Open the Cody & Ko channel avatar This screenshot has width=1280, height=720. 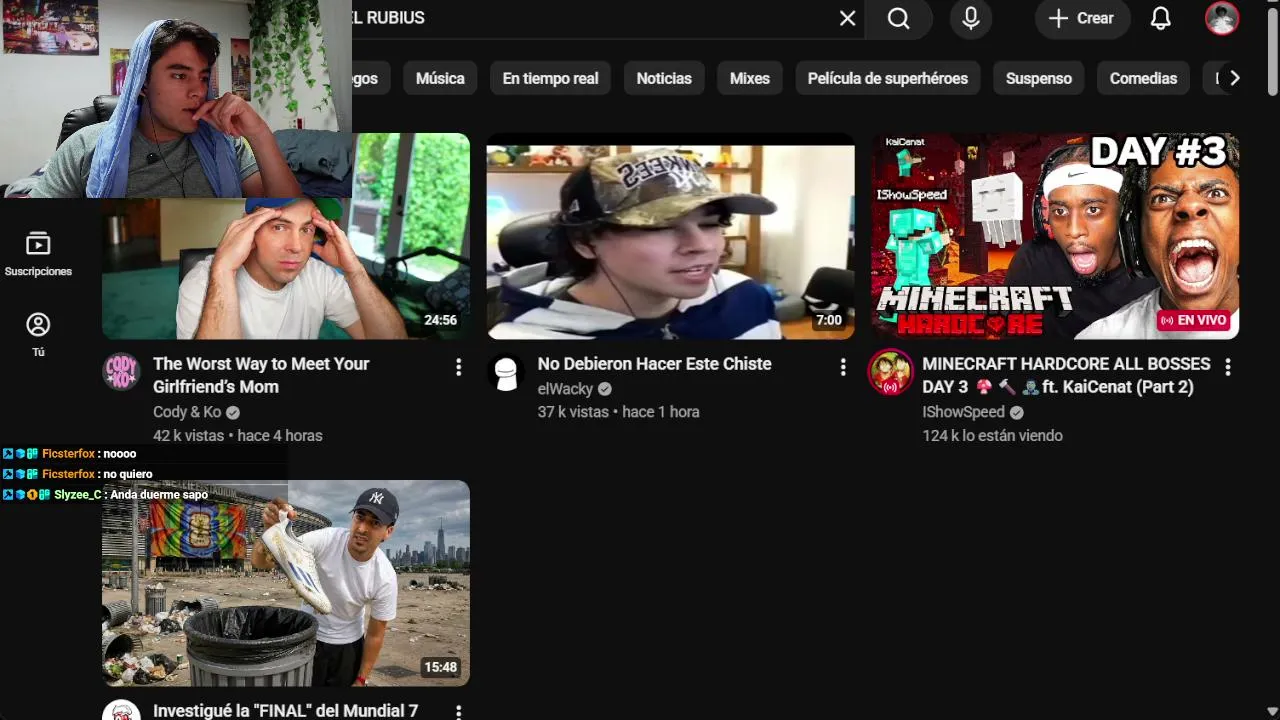pyautogui.click(x=121, y=372)
